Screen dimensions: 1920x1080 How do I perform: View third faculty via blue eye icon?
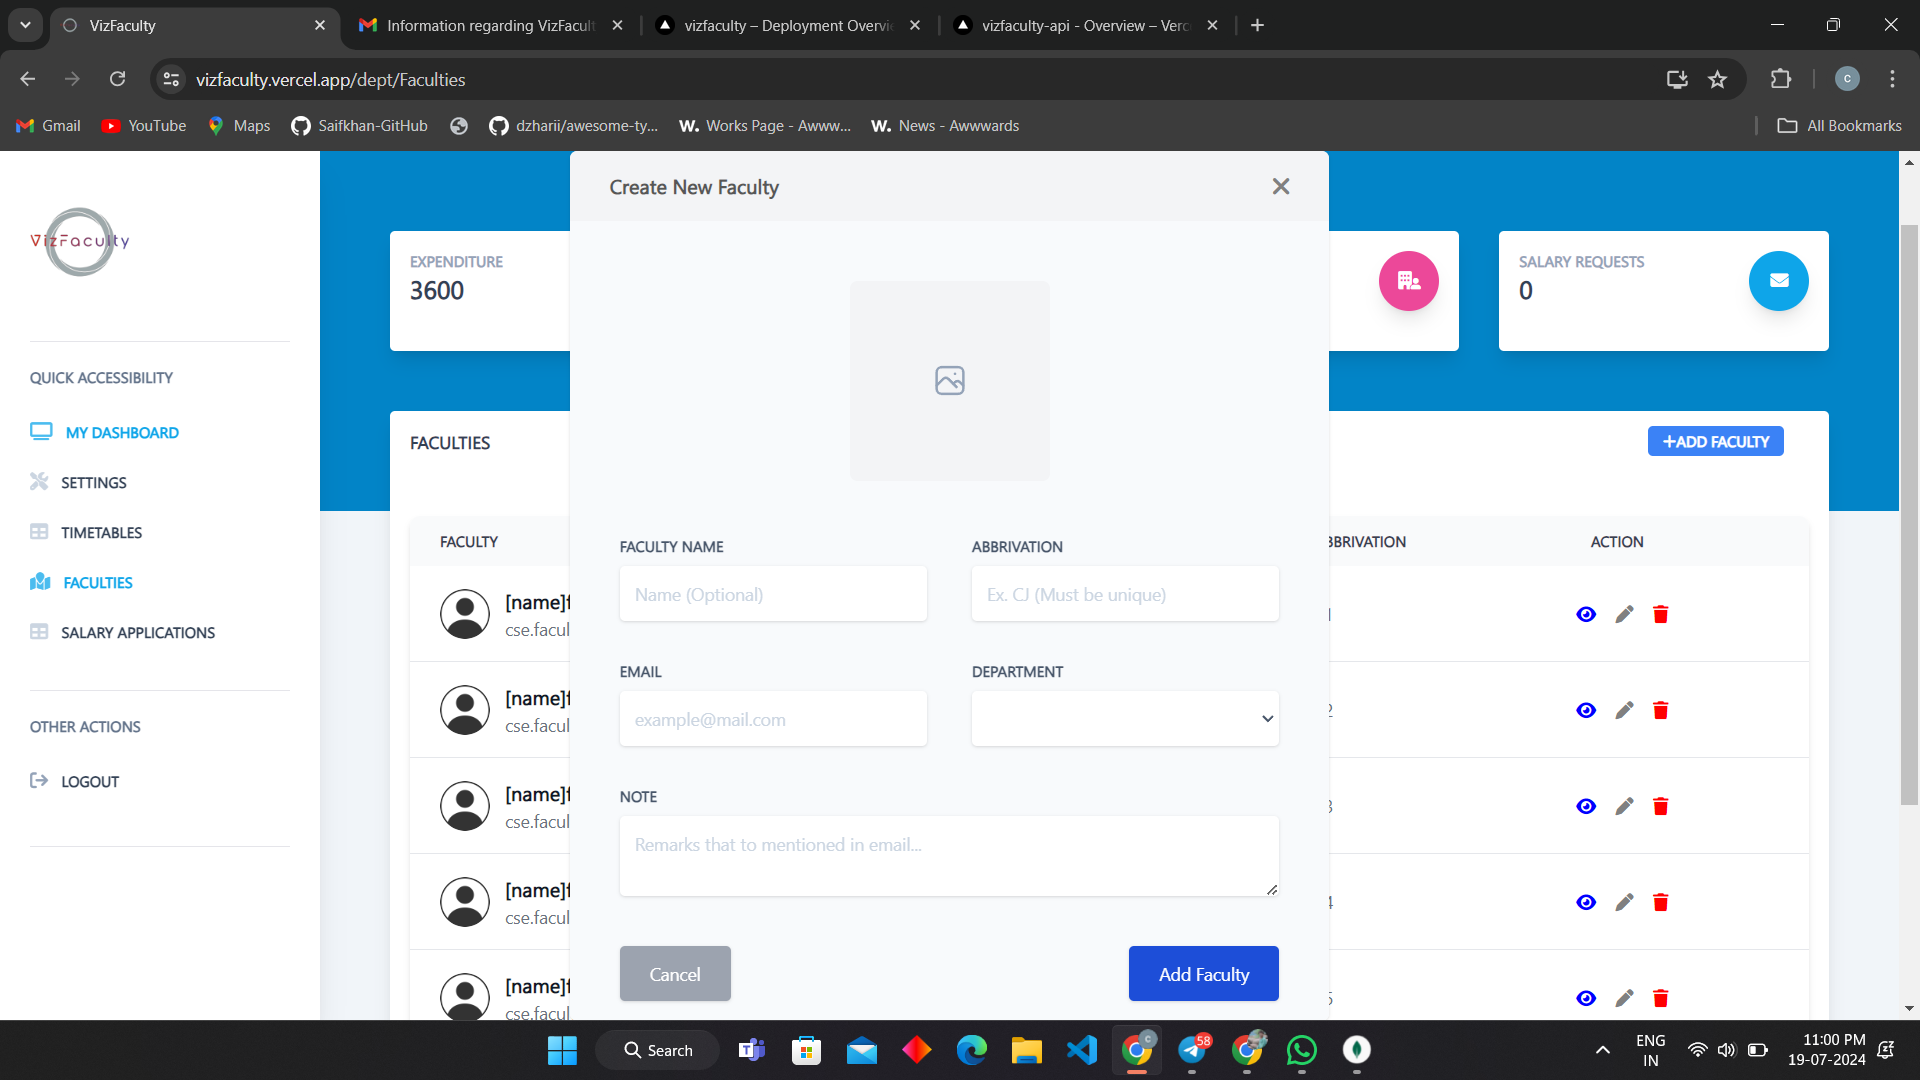[x=1586, y=806]
